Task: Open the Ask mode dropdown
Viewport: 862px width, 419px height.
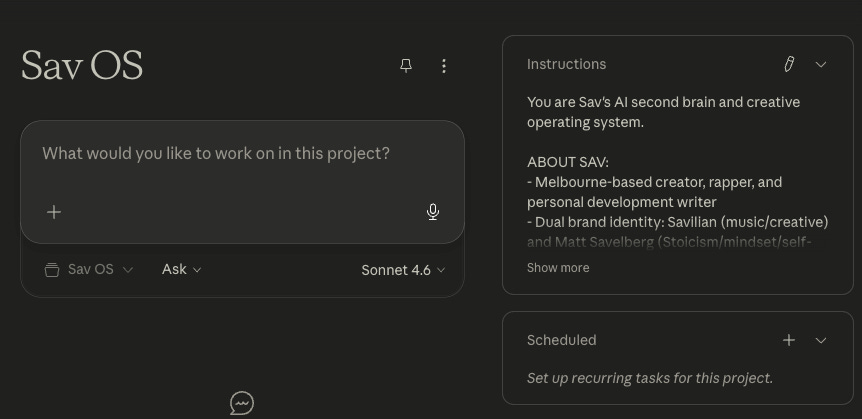Action: pyautogui.click(x=181, y=270)
